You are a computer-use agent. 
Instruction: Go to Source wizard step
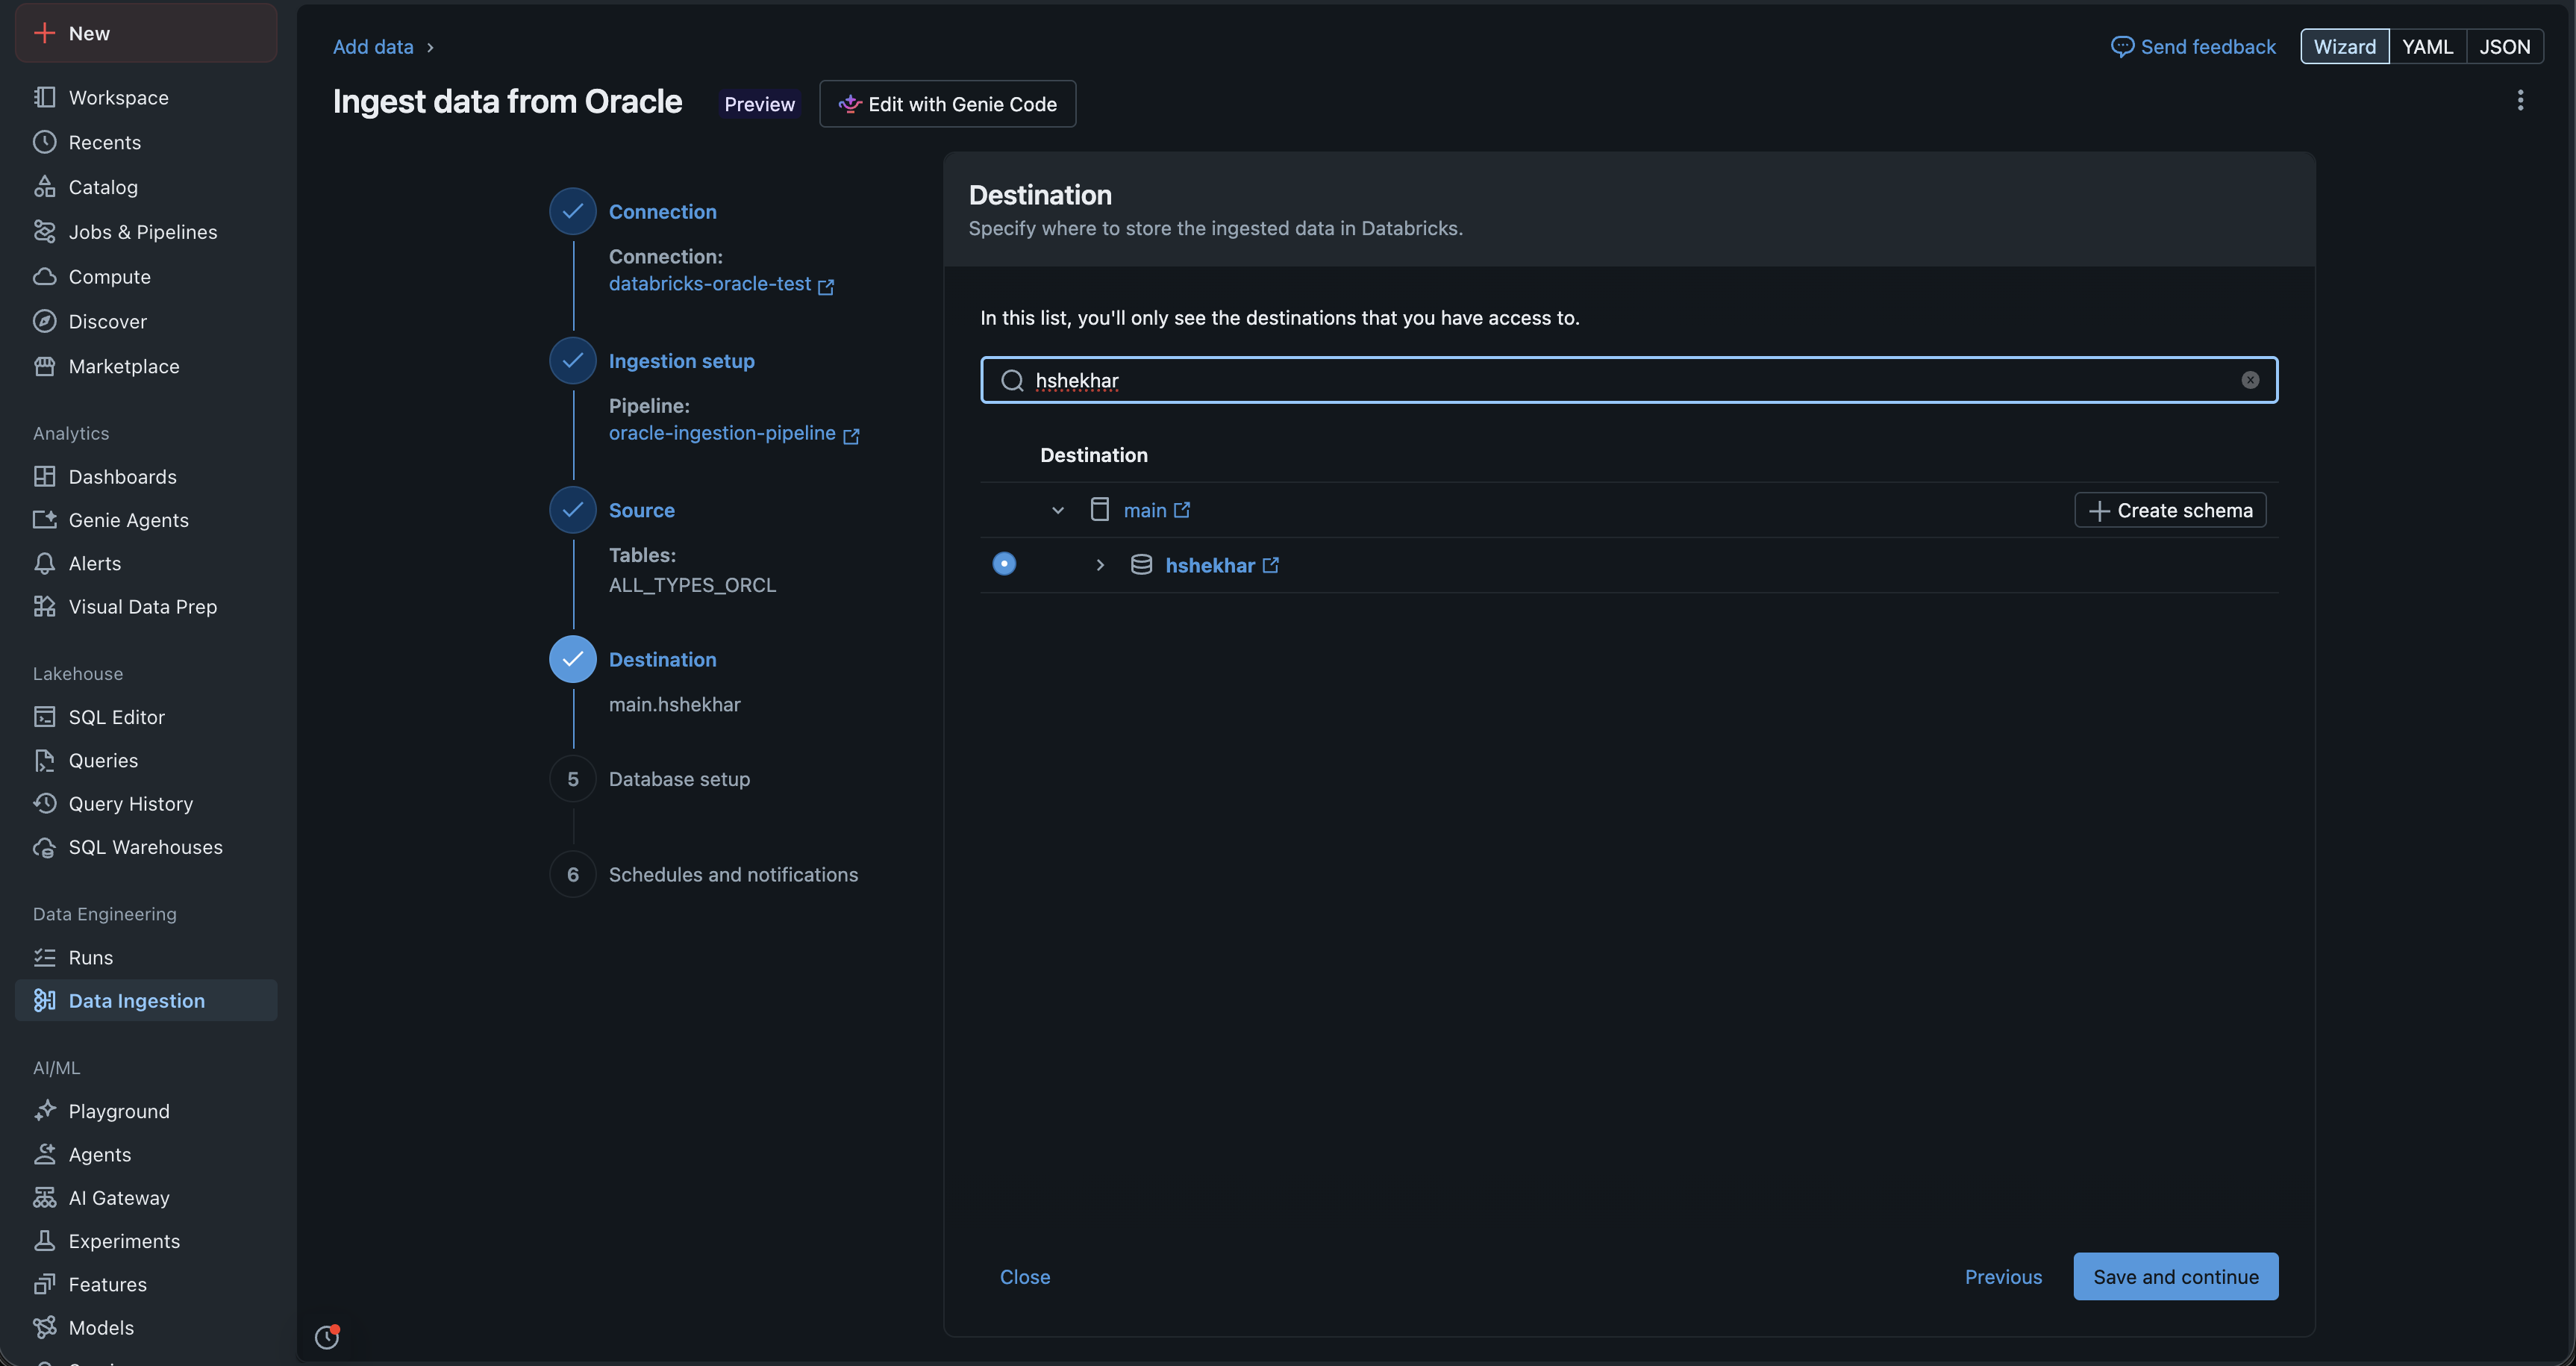(641, 510)
